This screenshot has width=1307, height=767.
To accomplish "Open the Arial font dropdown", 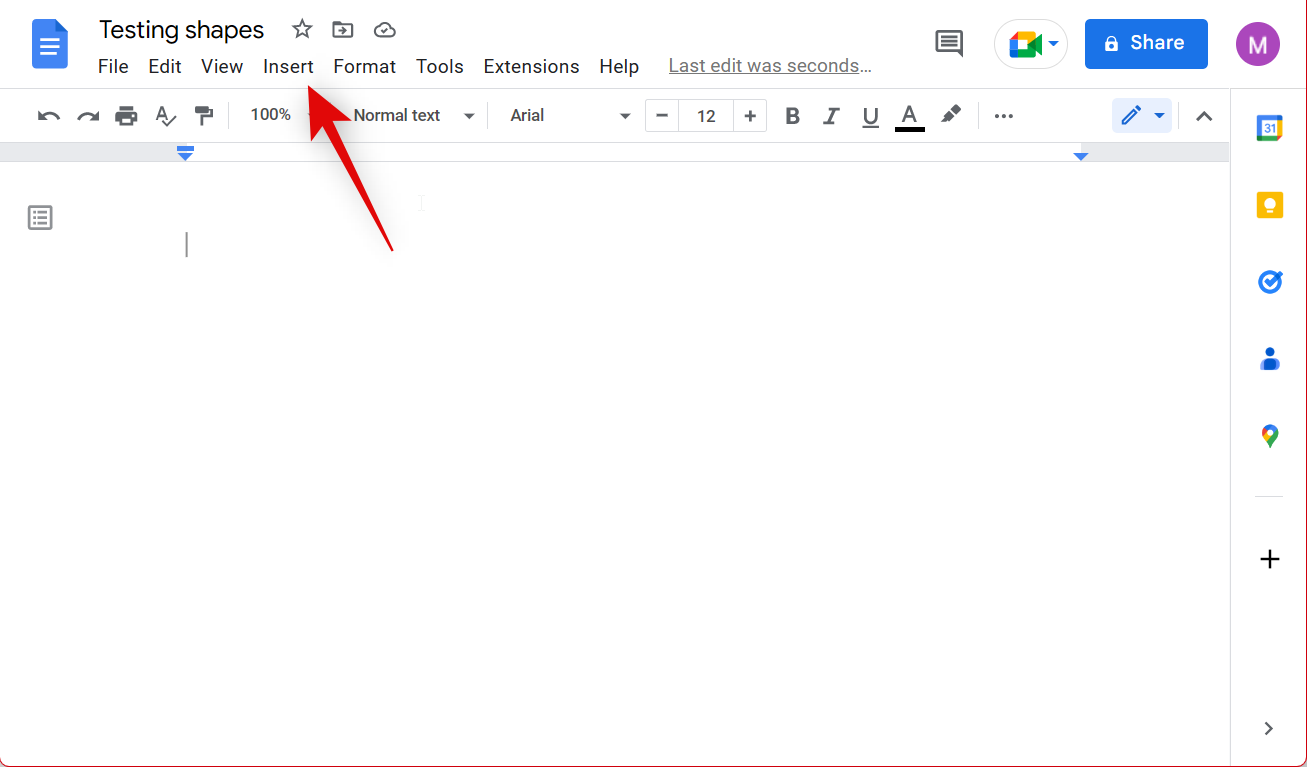I will point(570,116).
